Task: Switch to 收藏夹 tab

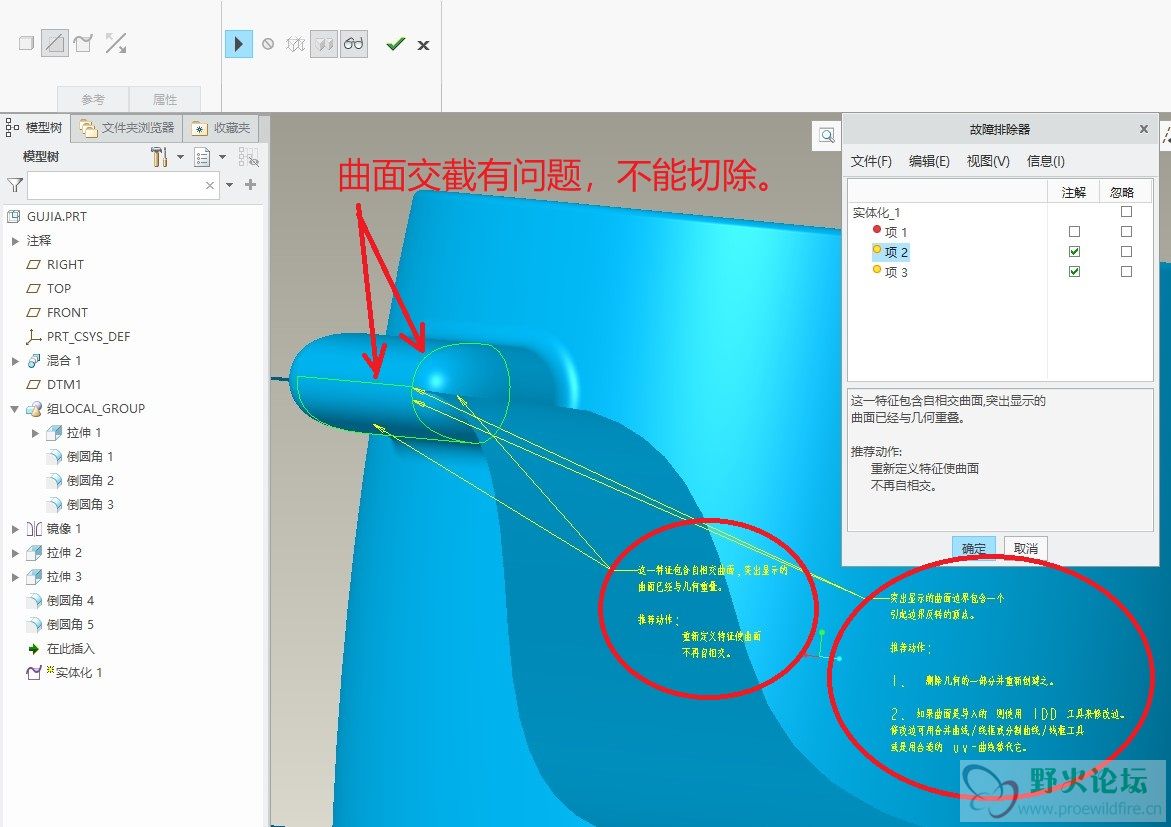Action: point(222,128)
